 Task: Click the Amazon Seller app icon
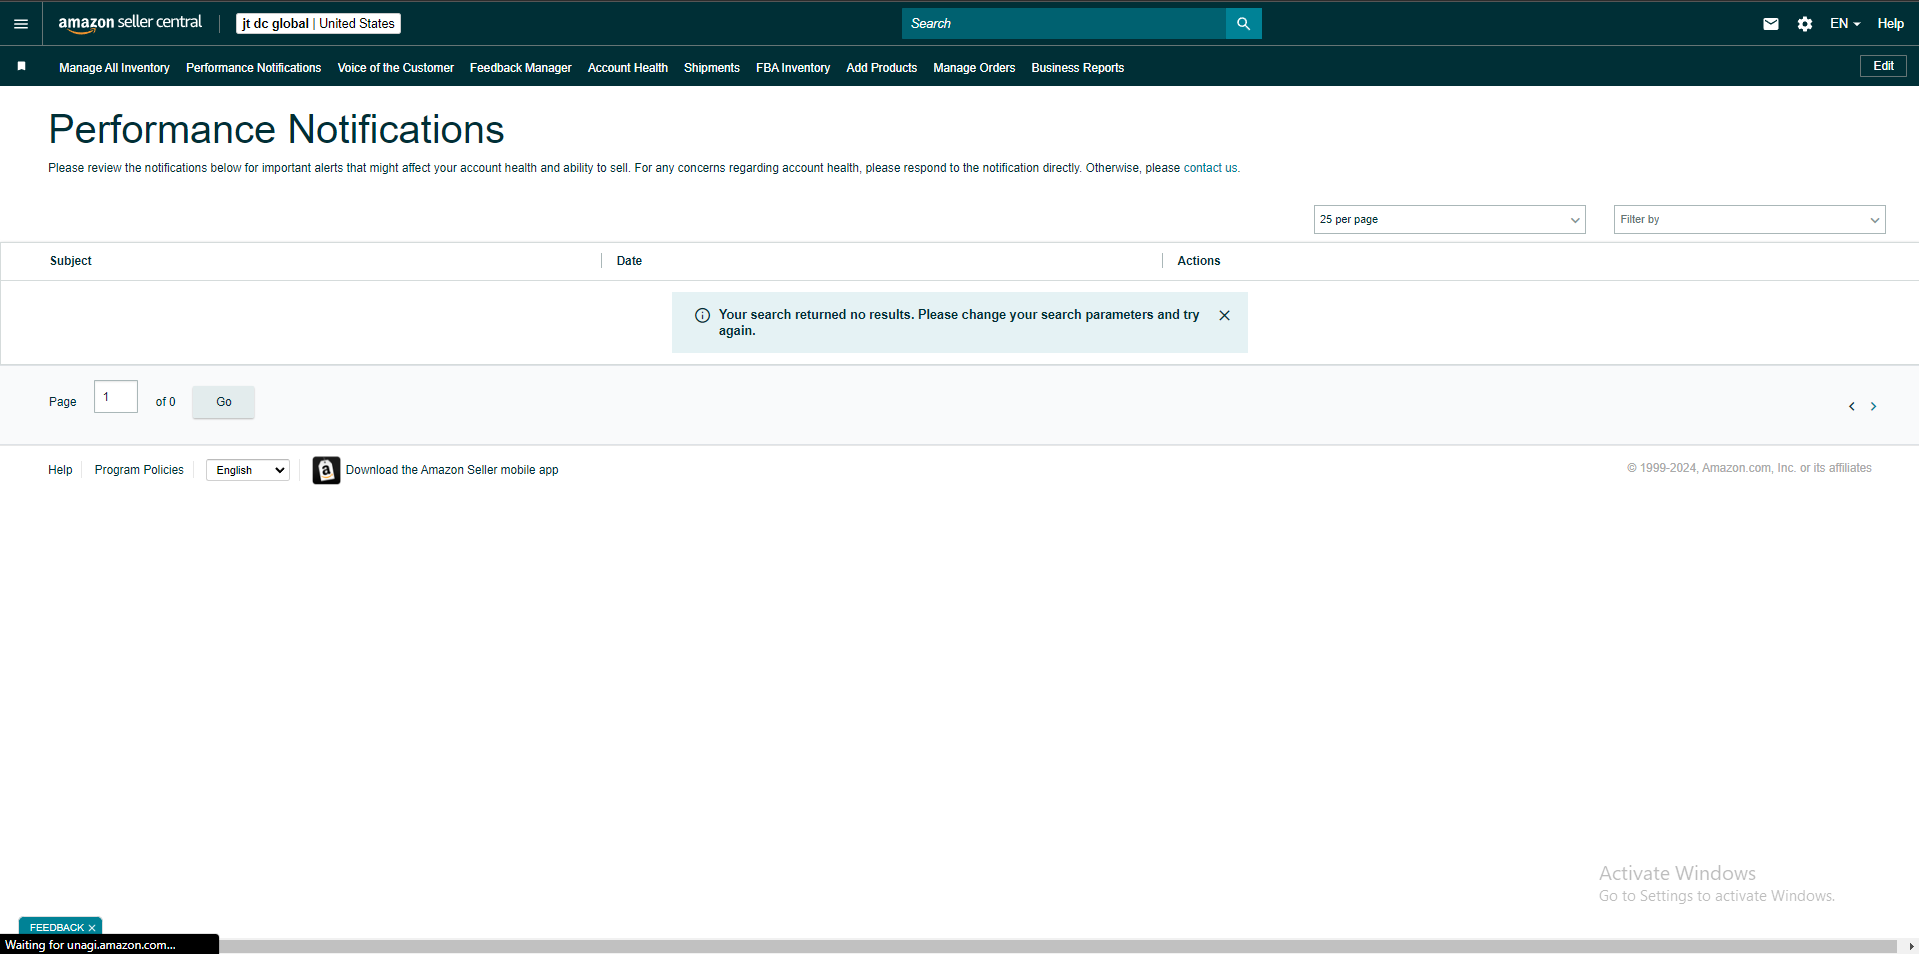coord(326,470)
